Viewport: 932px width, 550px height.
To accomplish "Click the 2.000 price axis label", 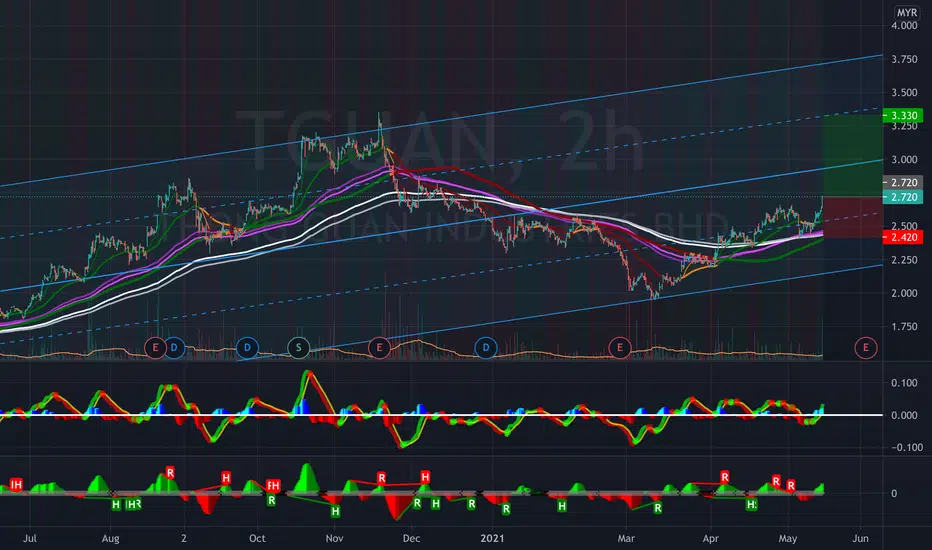I will (904, 293).
